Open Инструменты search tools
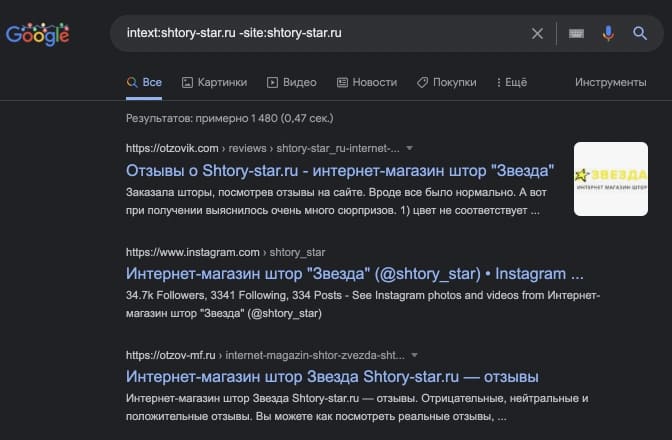 point(611,82)
